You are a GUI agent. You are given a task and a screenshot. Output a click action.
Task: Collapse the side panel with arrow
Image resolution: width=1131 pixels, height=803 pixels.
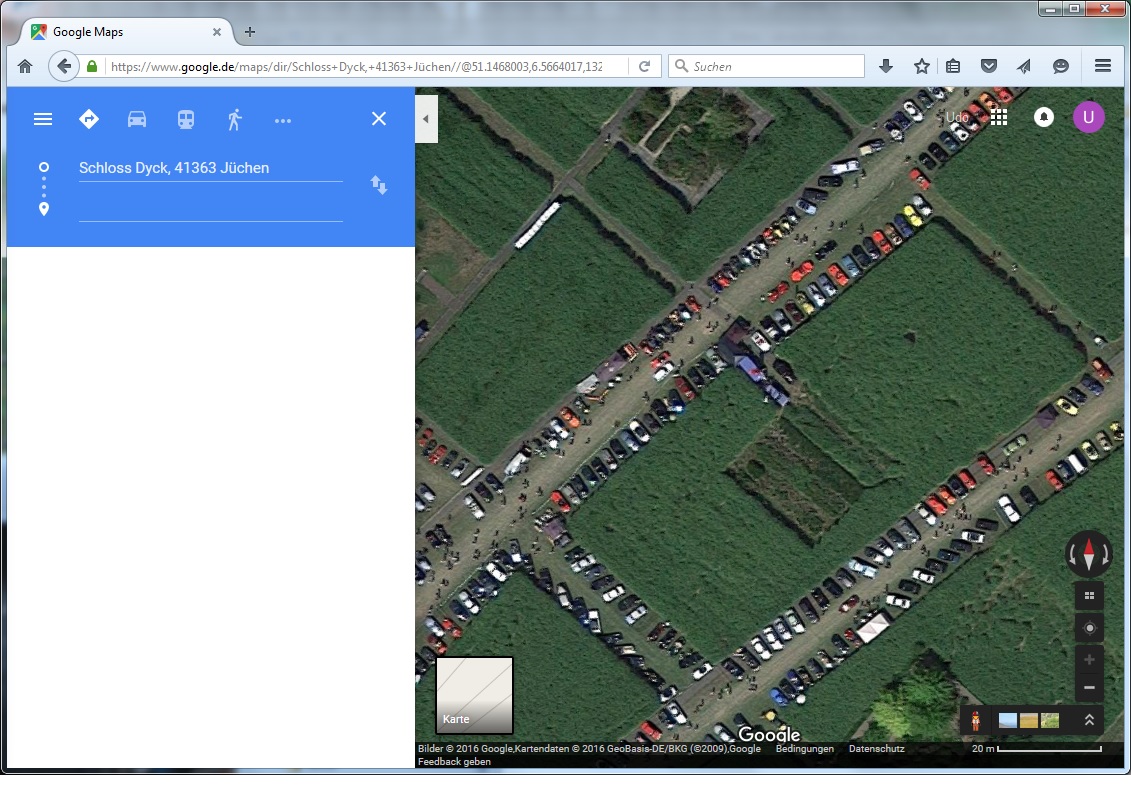click(x=426, y=119)
